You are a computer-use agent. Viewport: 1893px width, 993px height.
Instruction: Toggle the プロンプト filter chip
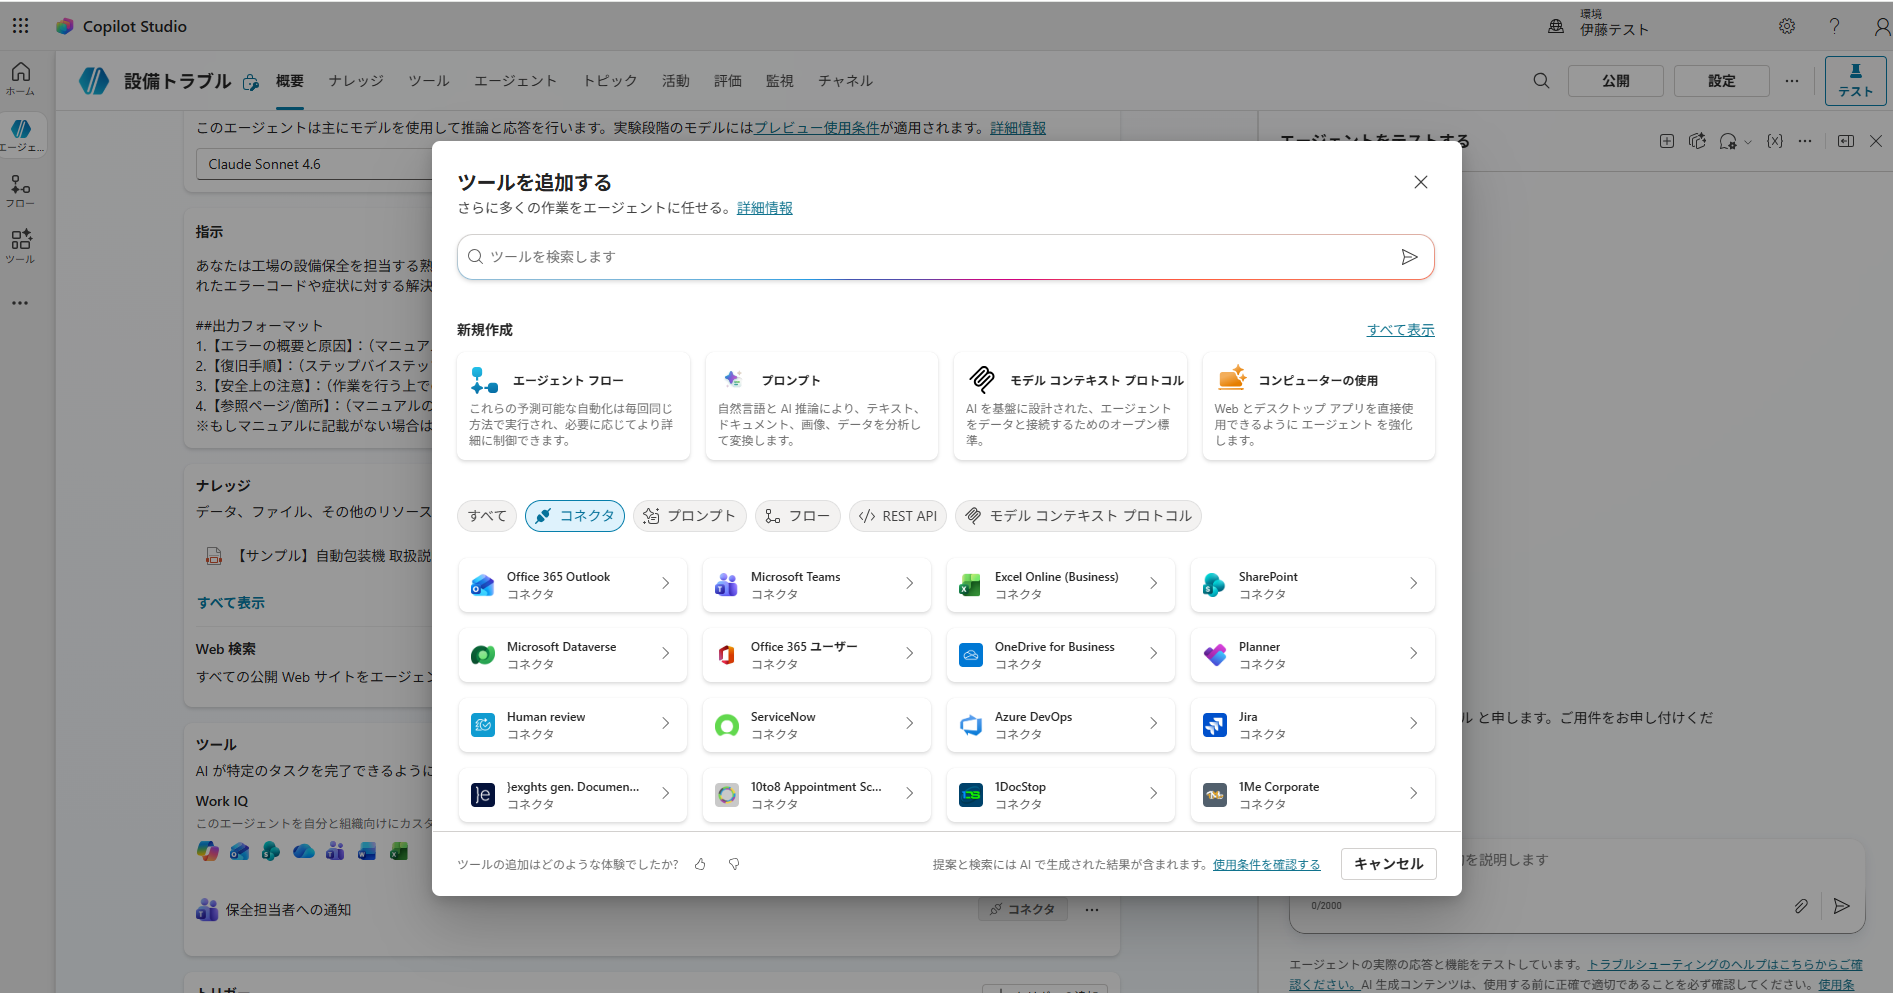690,516
